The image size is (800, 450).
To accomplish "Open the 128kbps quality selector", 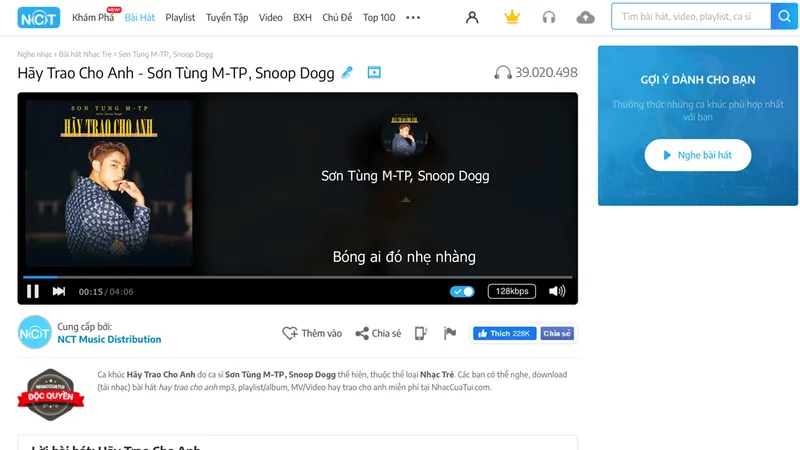I will [512, 291].
